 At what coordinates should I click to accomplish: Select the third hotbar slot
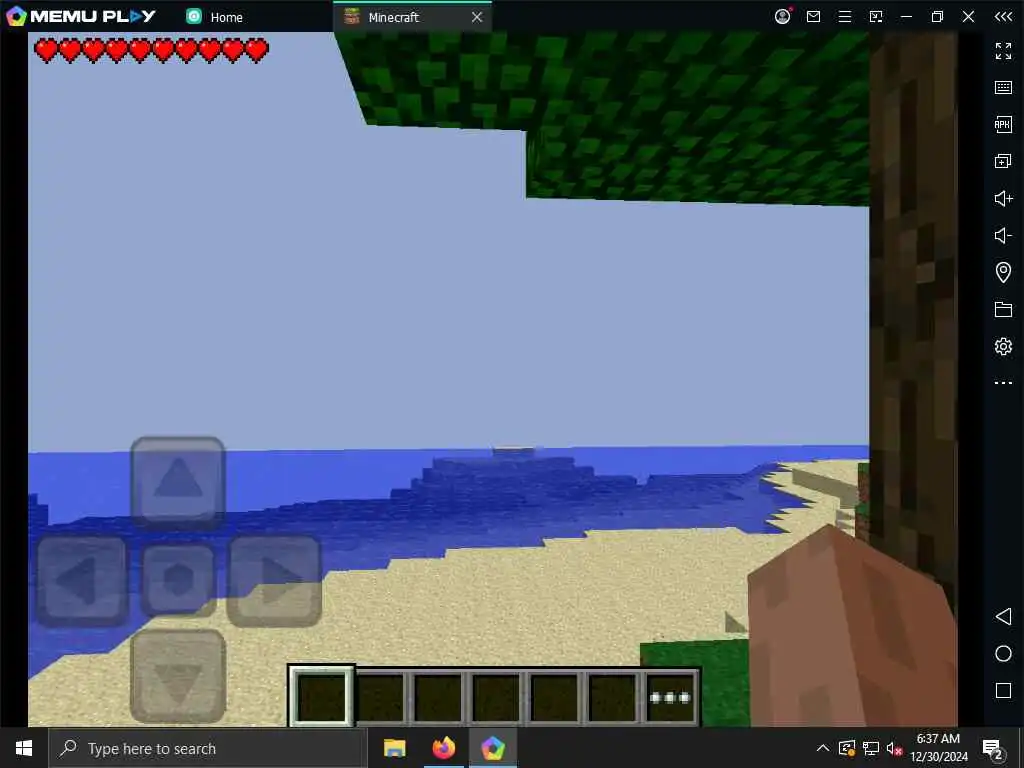(x=438, y=697)
